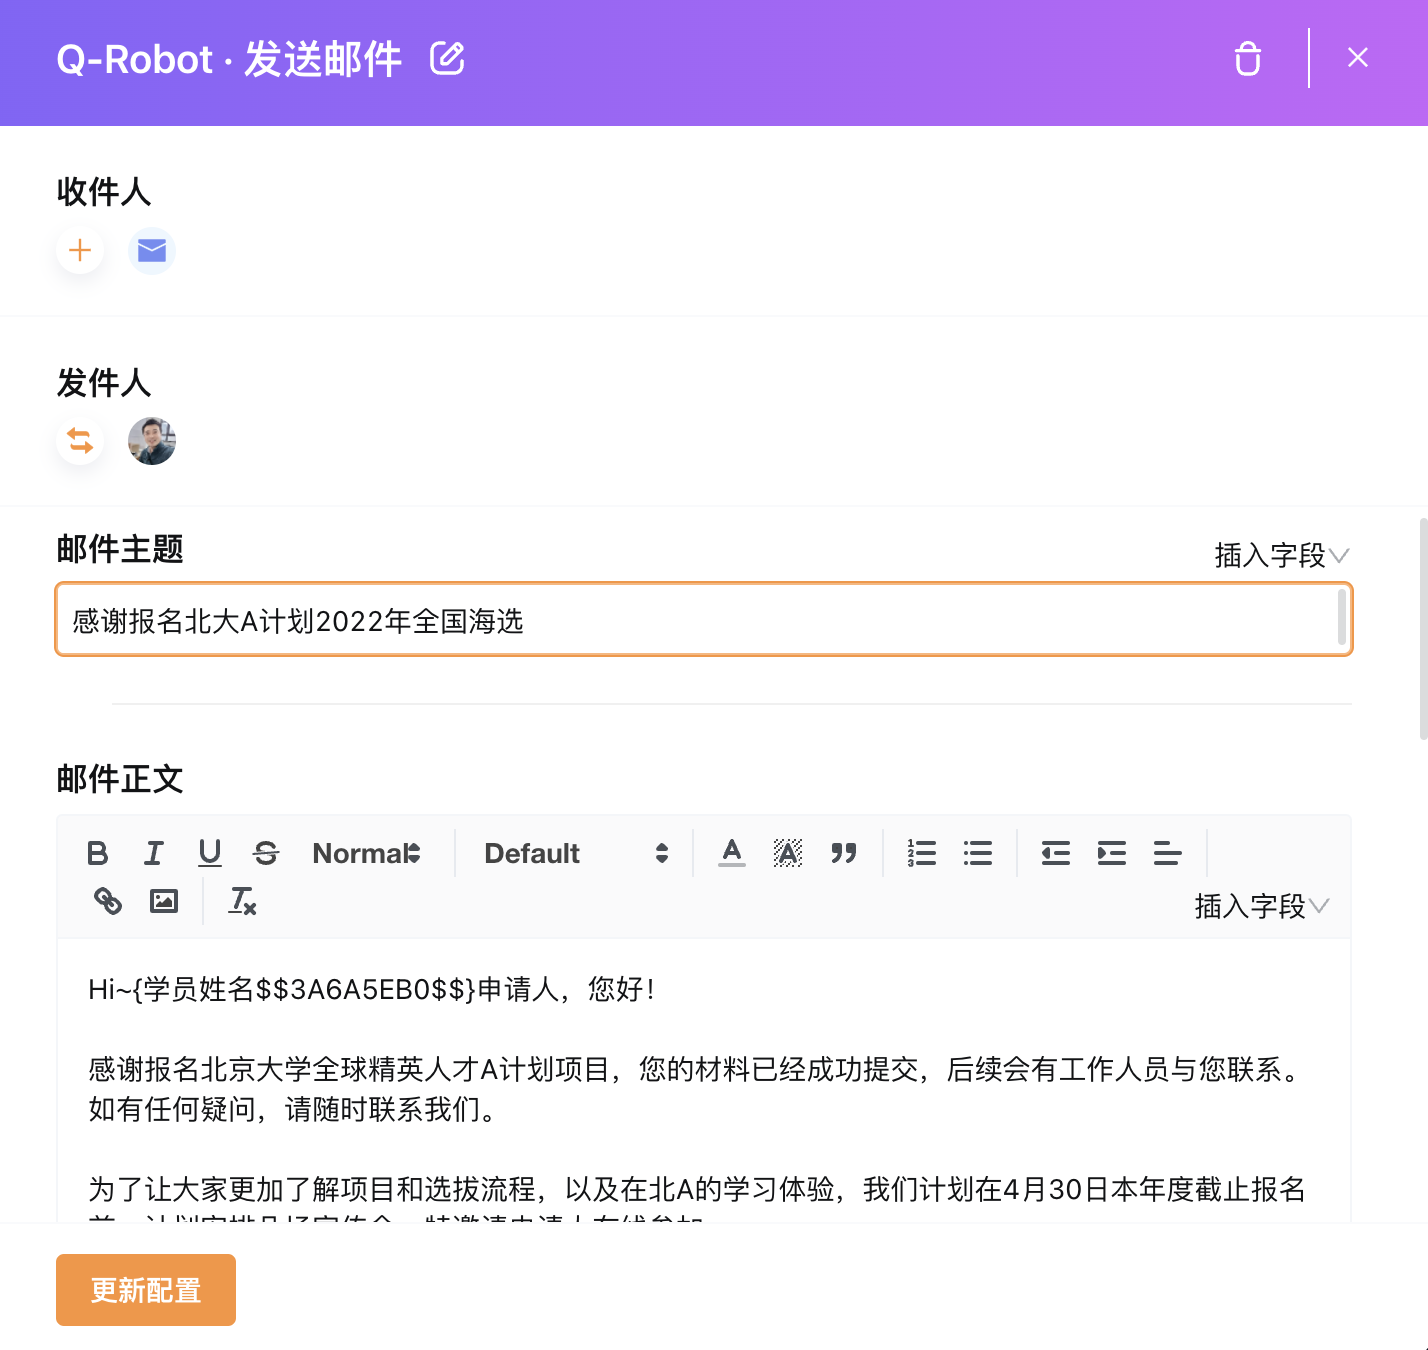Open 插入字段 dropdown in body toolbar
1428x1350 pixels.
[x=1262, y=906]
